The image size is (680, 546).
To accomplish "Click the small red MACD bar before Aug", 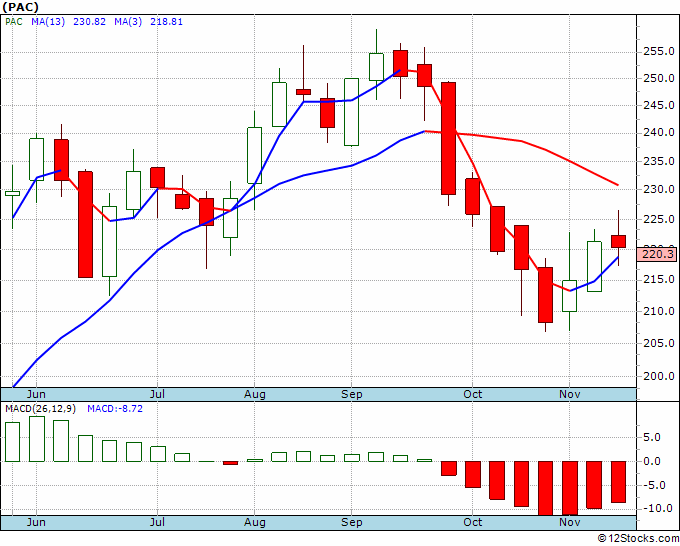I will click(x=230, y=463).
